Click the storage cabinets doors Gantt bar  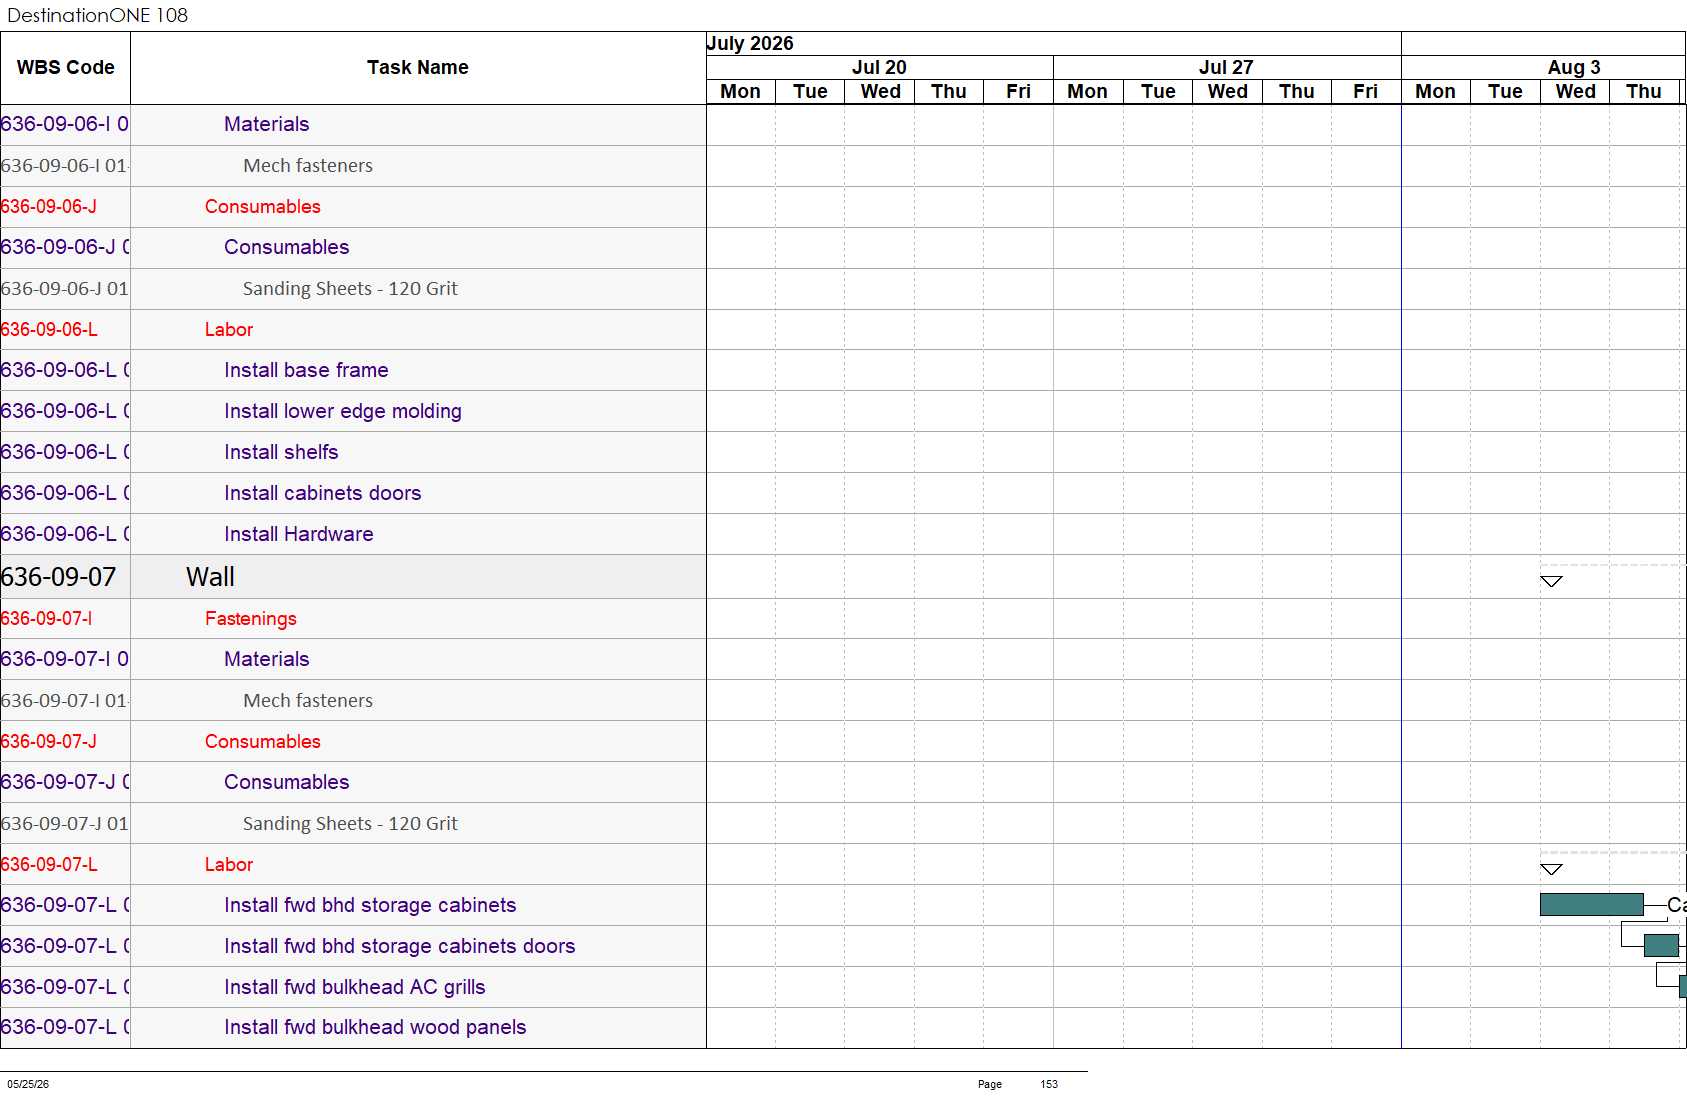coord(1661,946)
